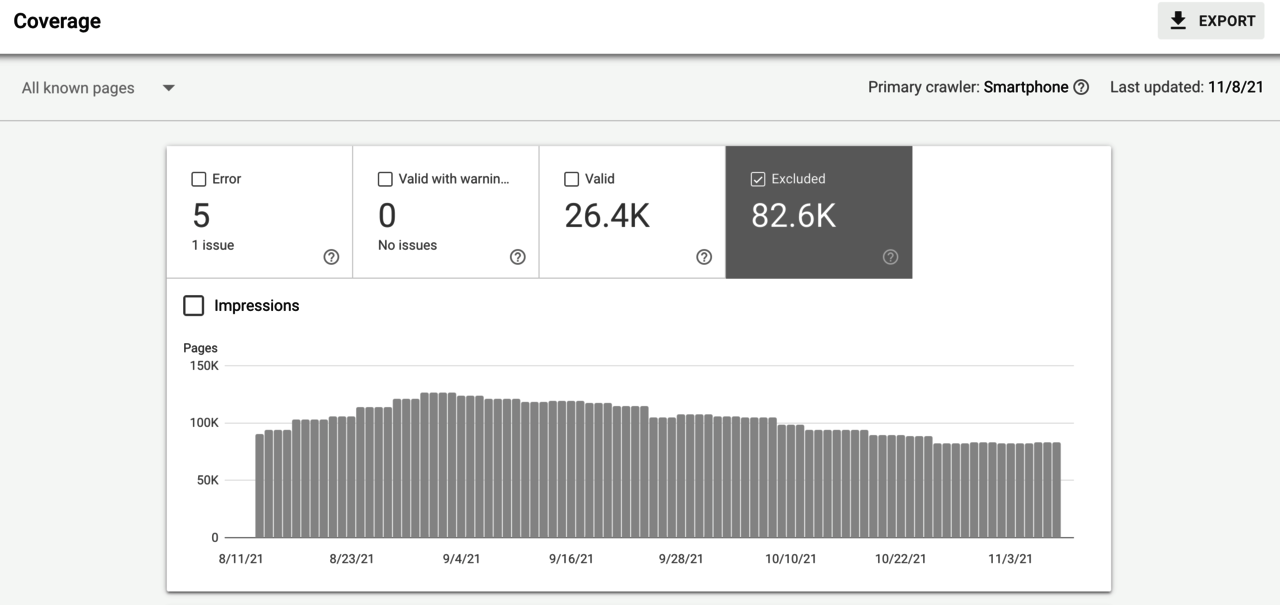Open help icon in the Valid card

(x=704, y=257)
